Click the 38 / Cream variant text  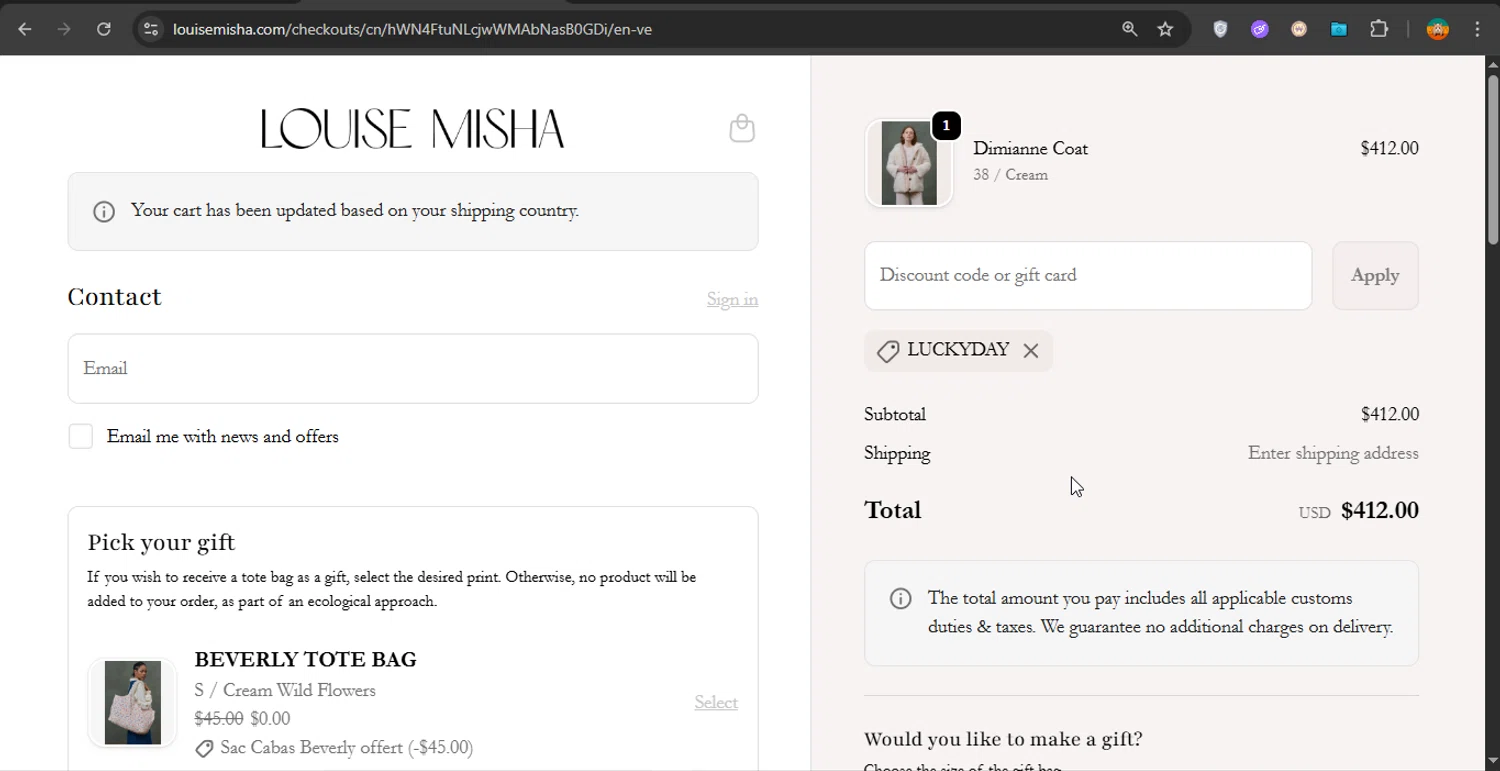[1010, 175]
